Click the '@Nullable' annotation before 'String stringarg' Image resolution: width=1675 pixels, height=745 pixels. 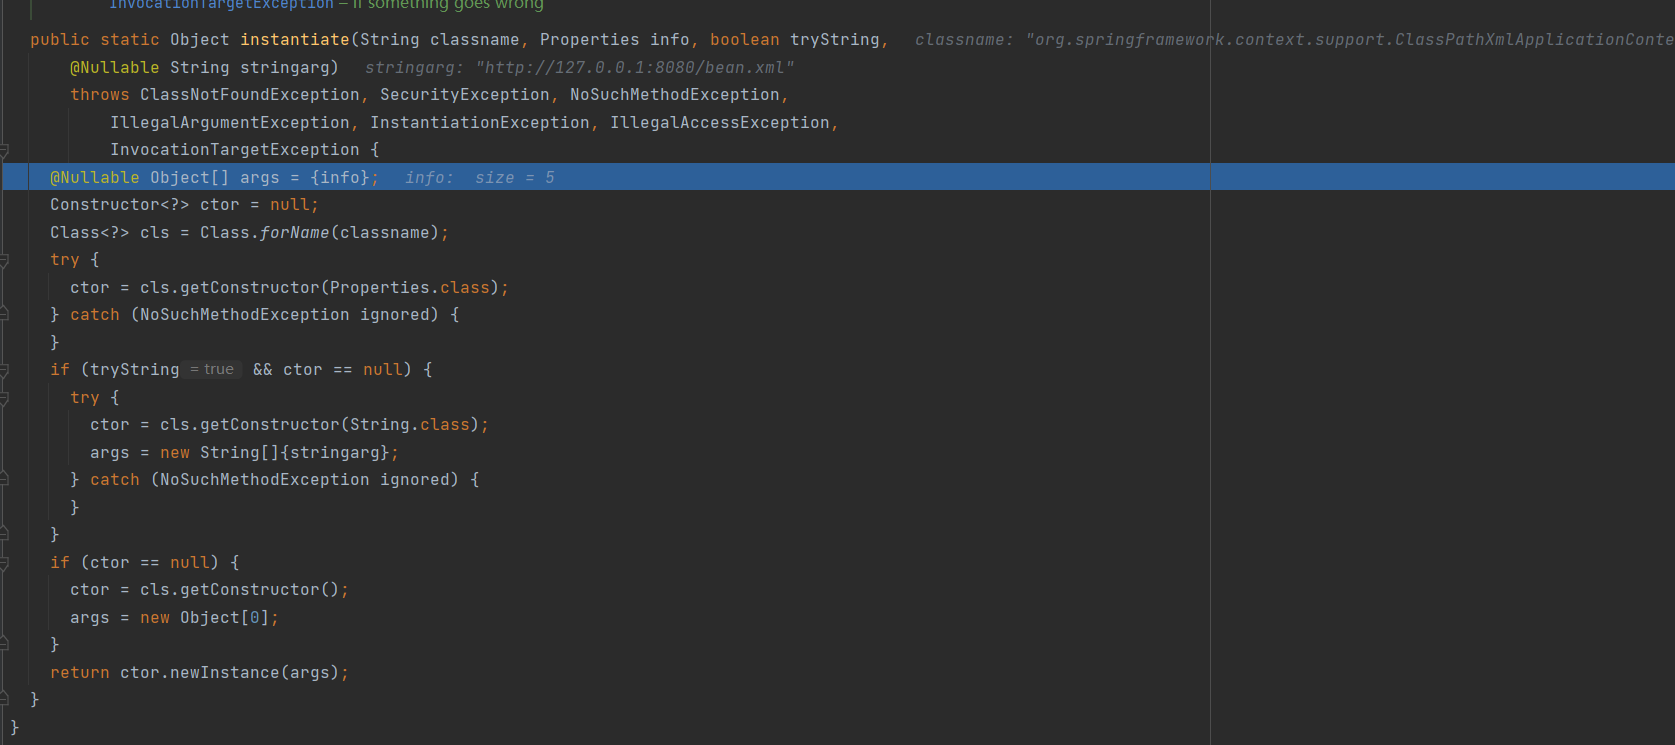114,68
